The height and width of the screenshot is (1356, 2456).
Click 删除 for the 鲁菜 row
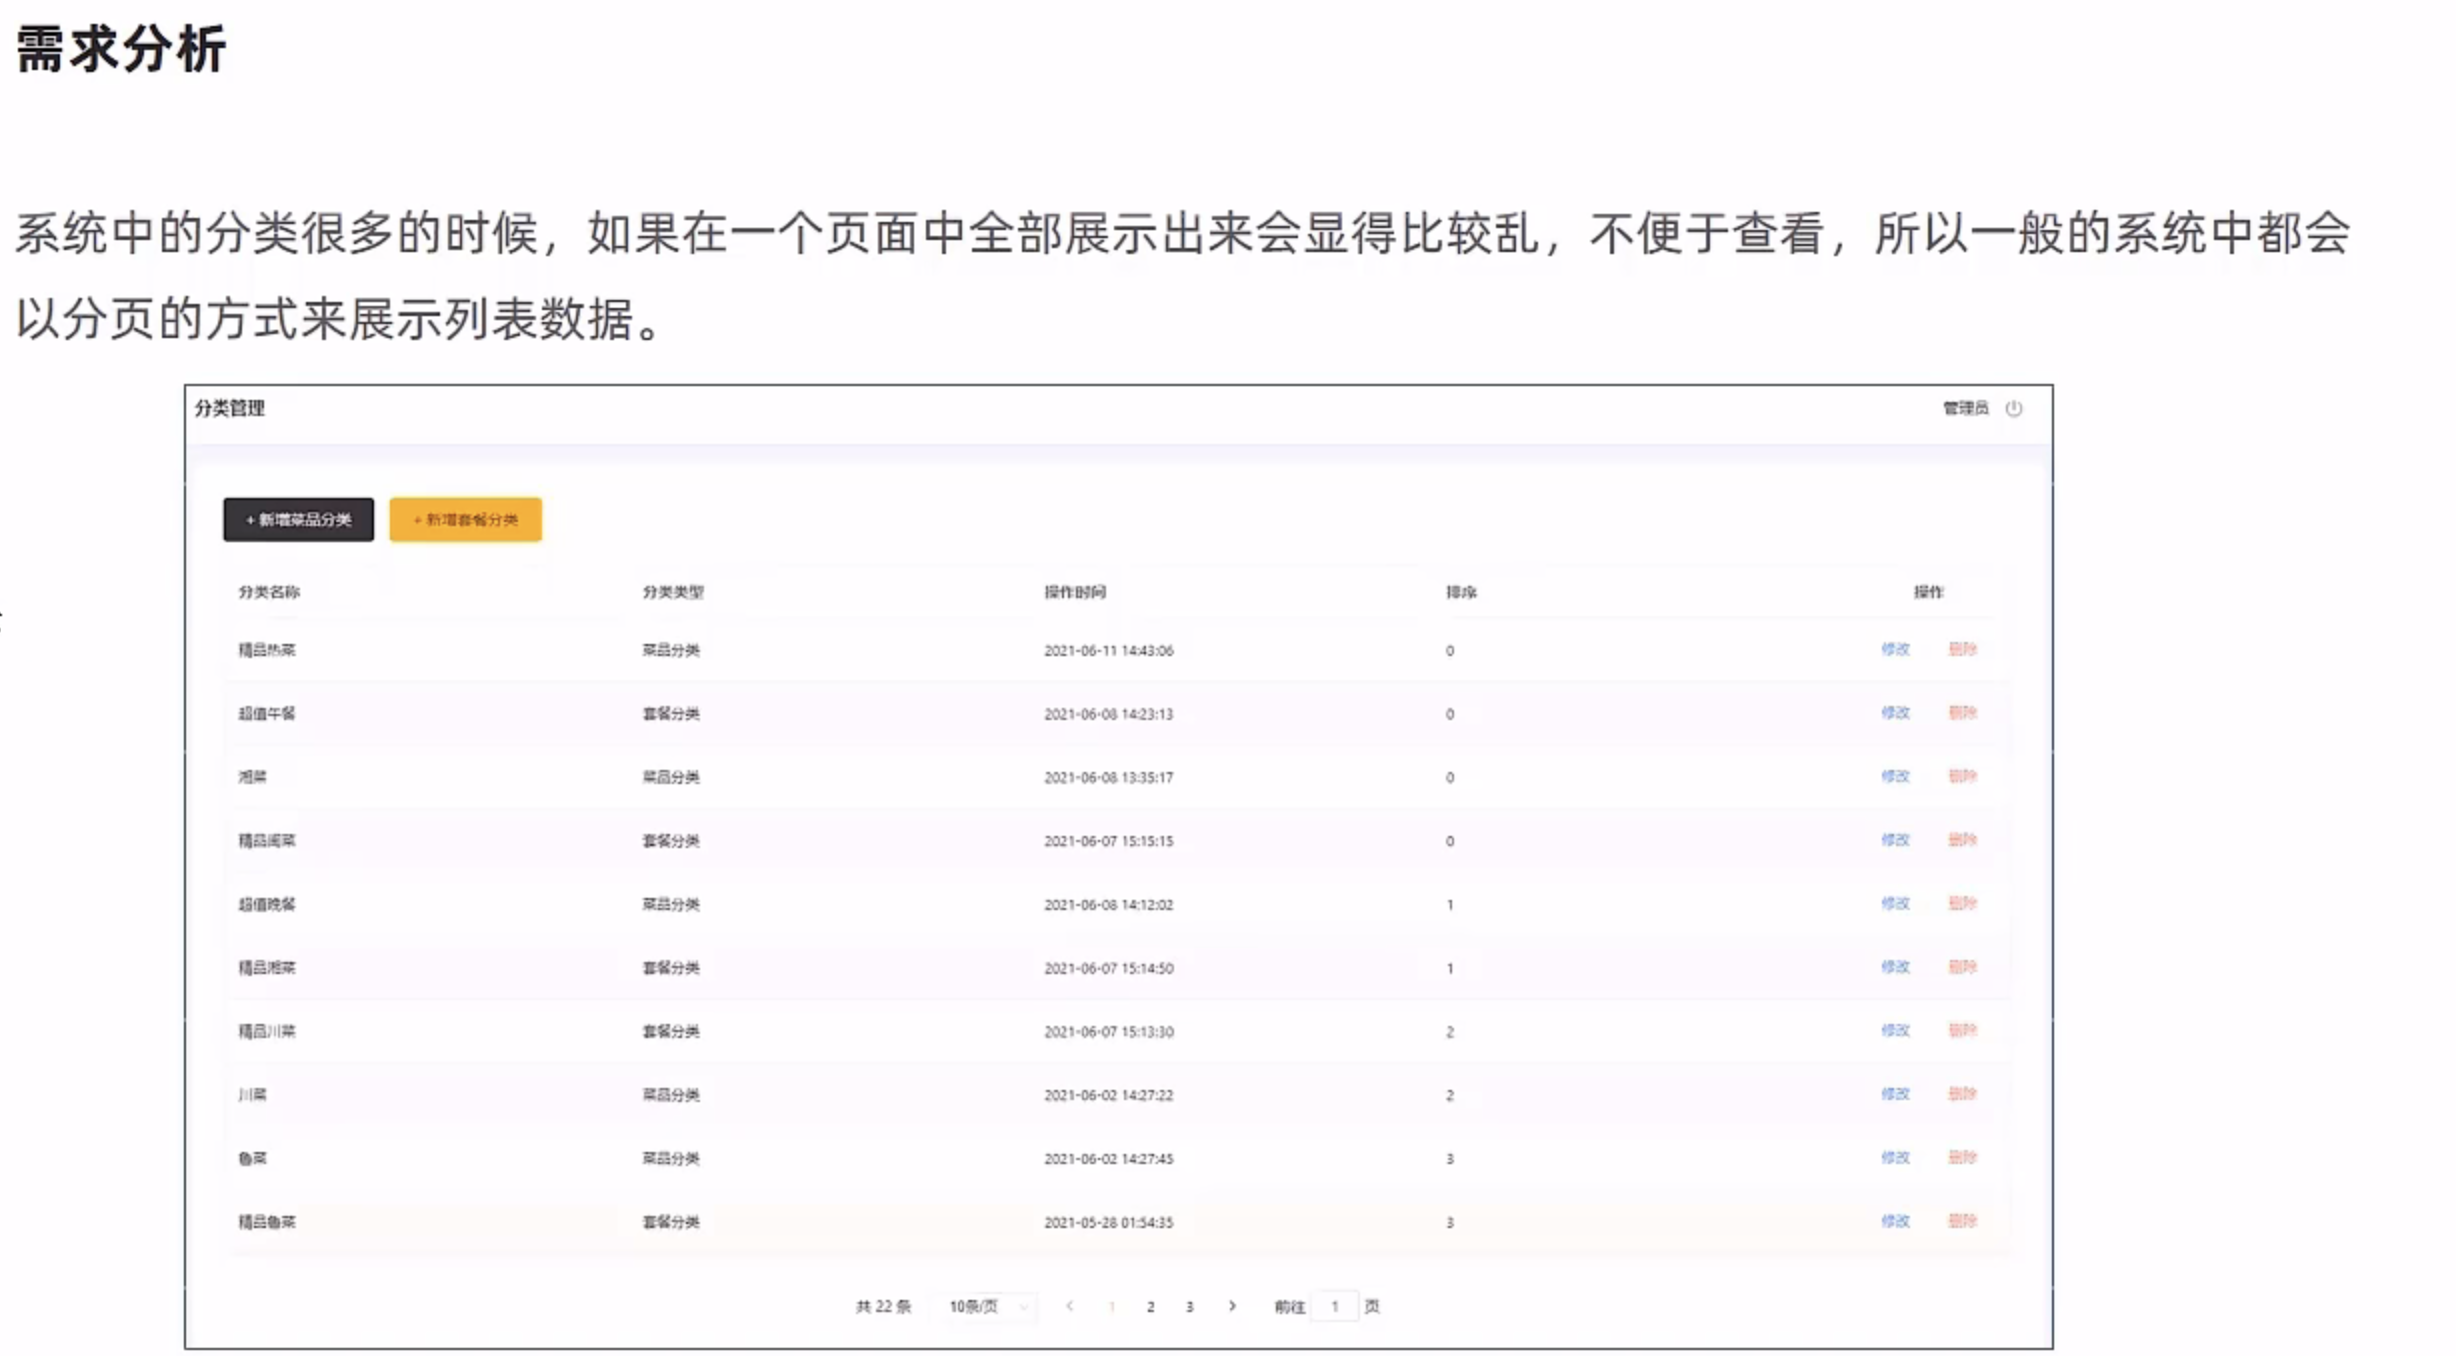point(1962,1157)
